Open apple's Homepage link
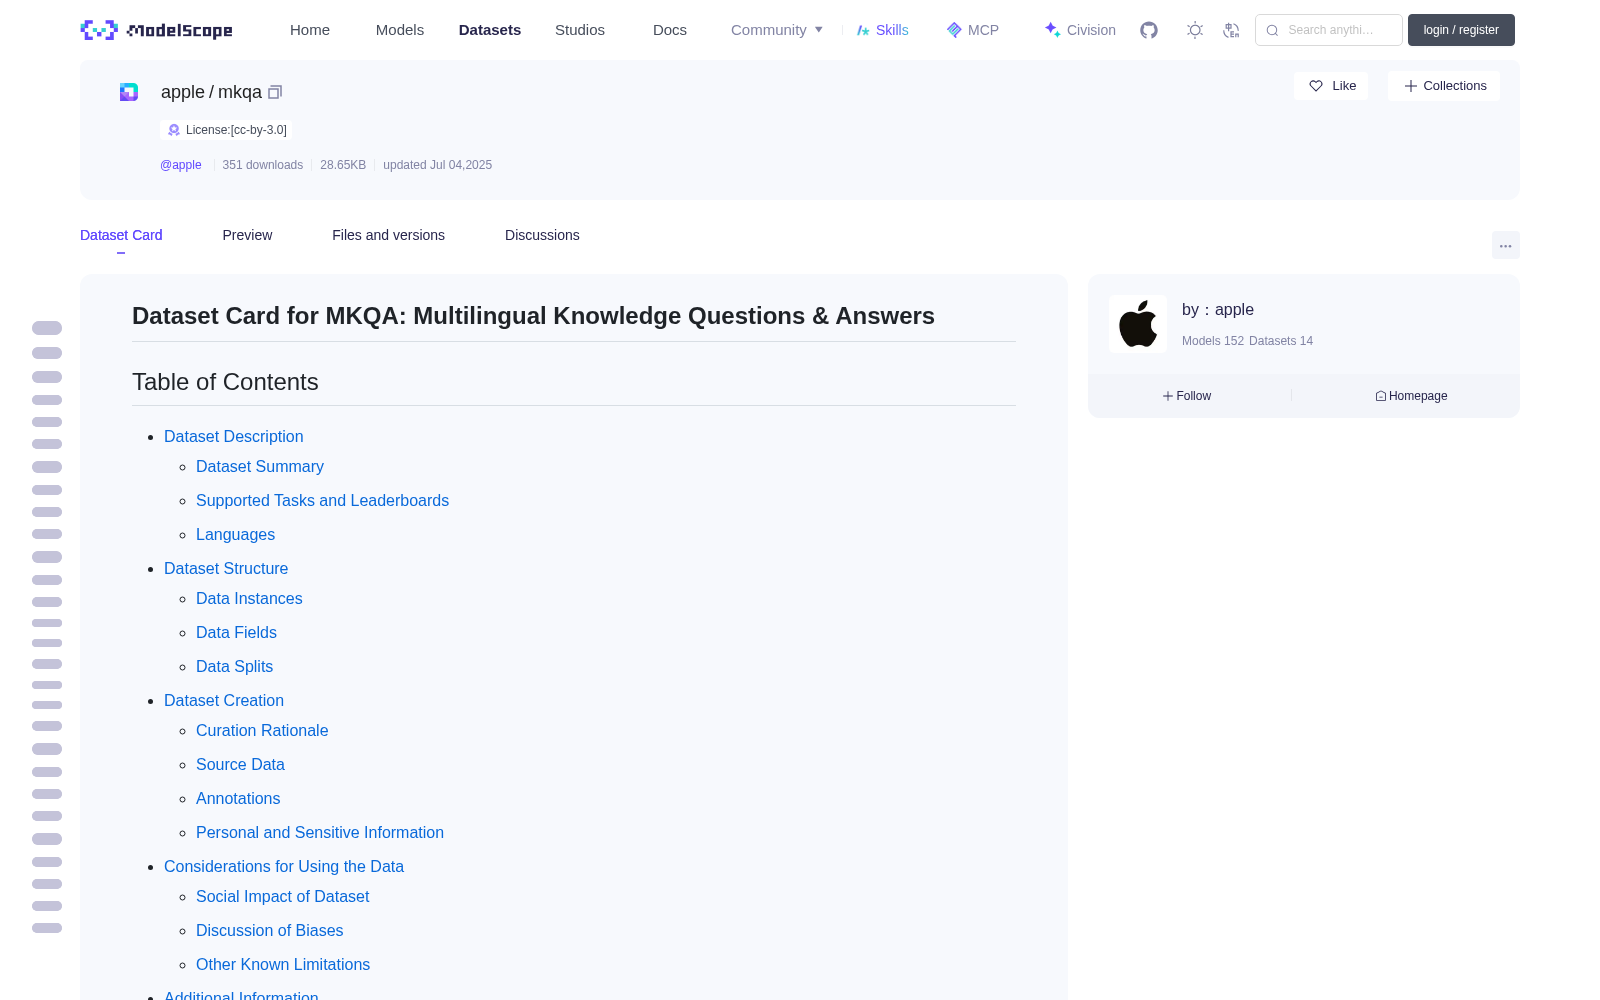Screen dimensions: 1600x1000 point(1411,396)
